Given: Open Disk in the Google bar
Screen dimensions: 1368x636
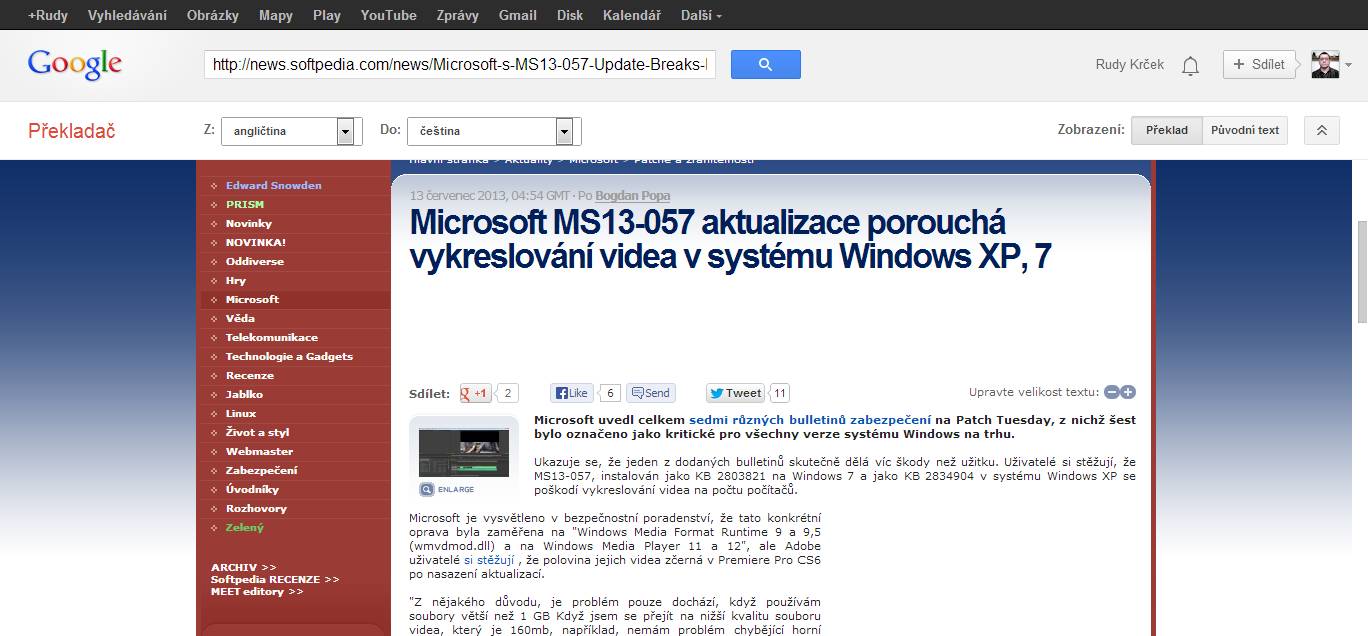Looking at the screenshot, I should [x=570, y=15].
